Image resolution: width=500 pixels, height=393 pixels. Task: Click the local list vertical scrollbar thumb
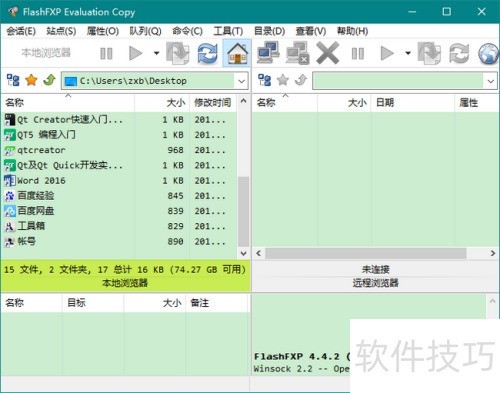[244, 211]
